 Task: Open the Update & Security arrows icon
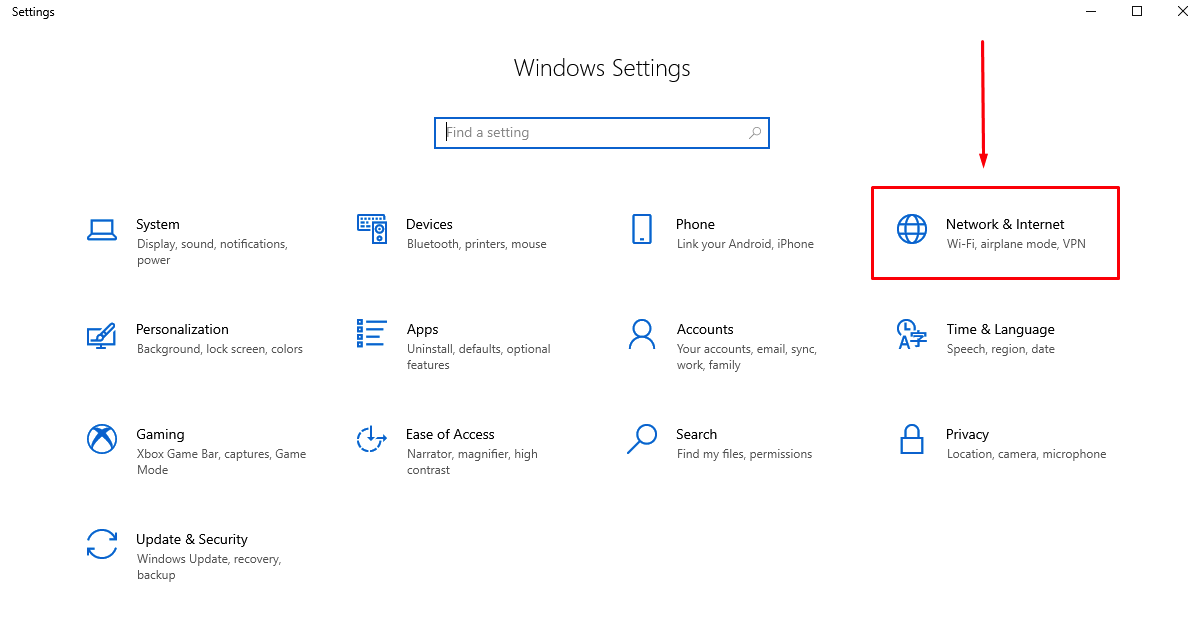coord(102,544)
